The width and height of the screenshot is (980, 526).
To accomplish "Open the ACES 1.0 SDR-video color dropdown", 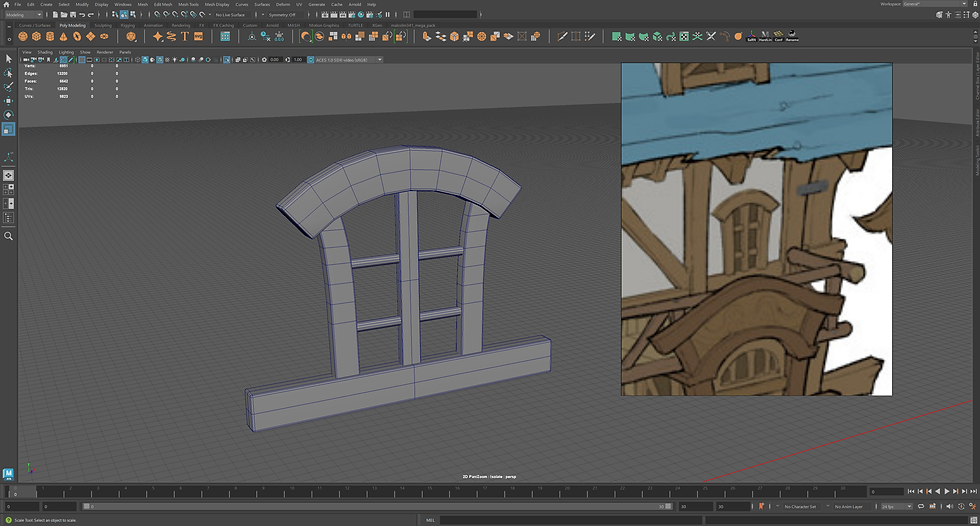I will (348, 60).
